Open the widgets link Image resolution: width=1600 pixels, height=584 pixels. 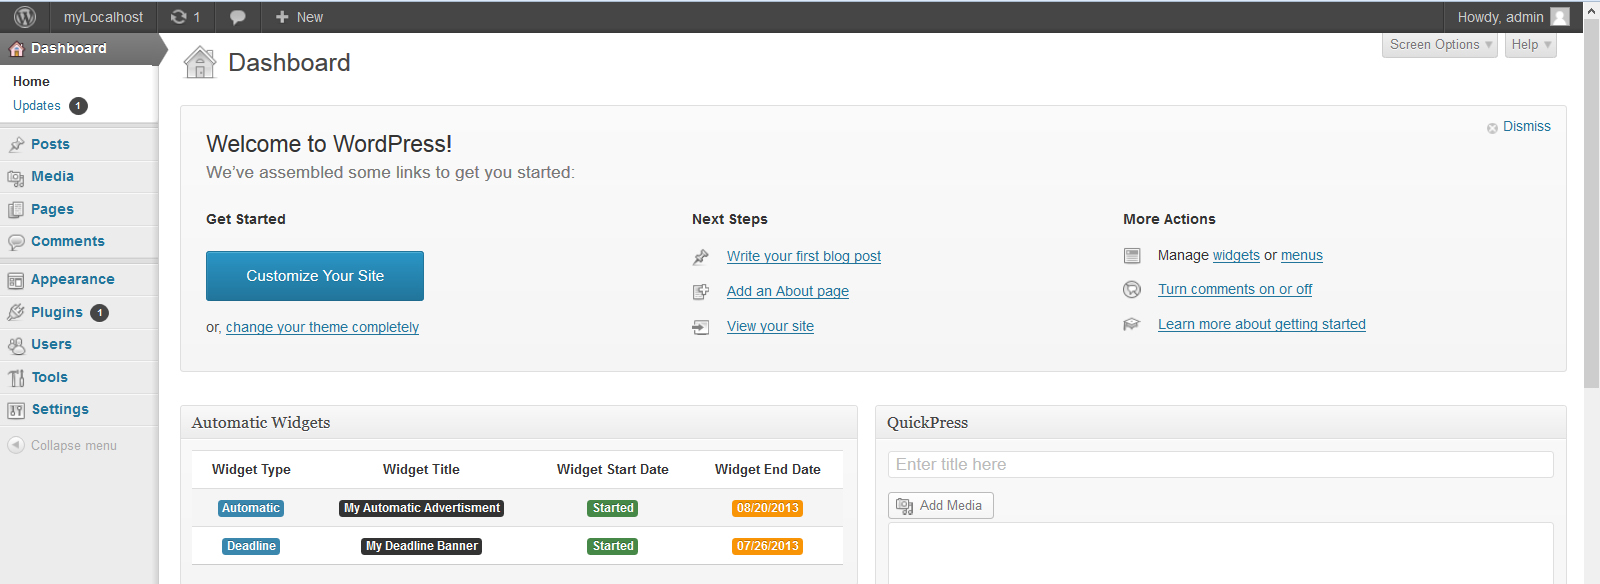click(x=1236, y=255)
